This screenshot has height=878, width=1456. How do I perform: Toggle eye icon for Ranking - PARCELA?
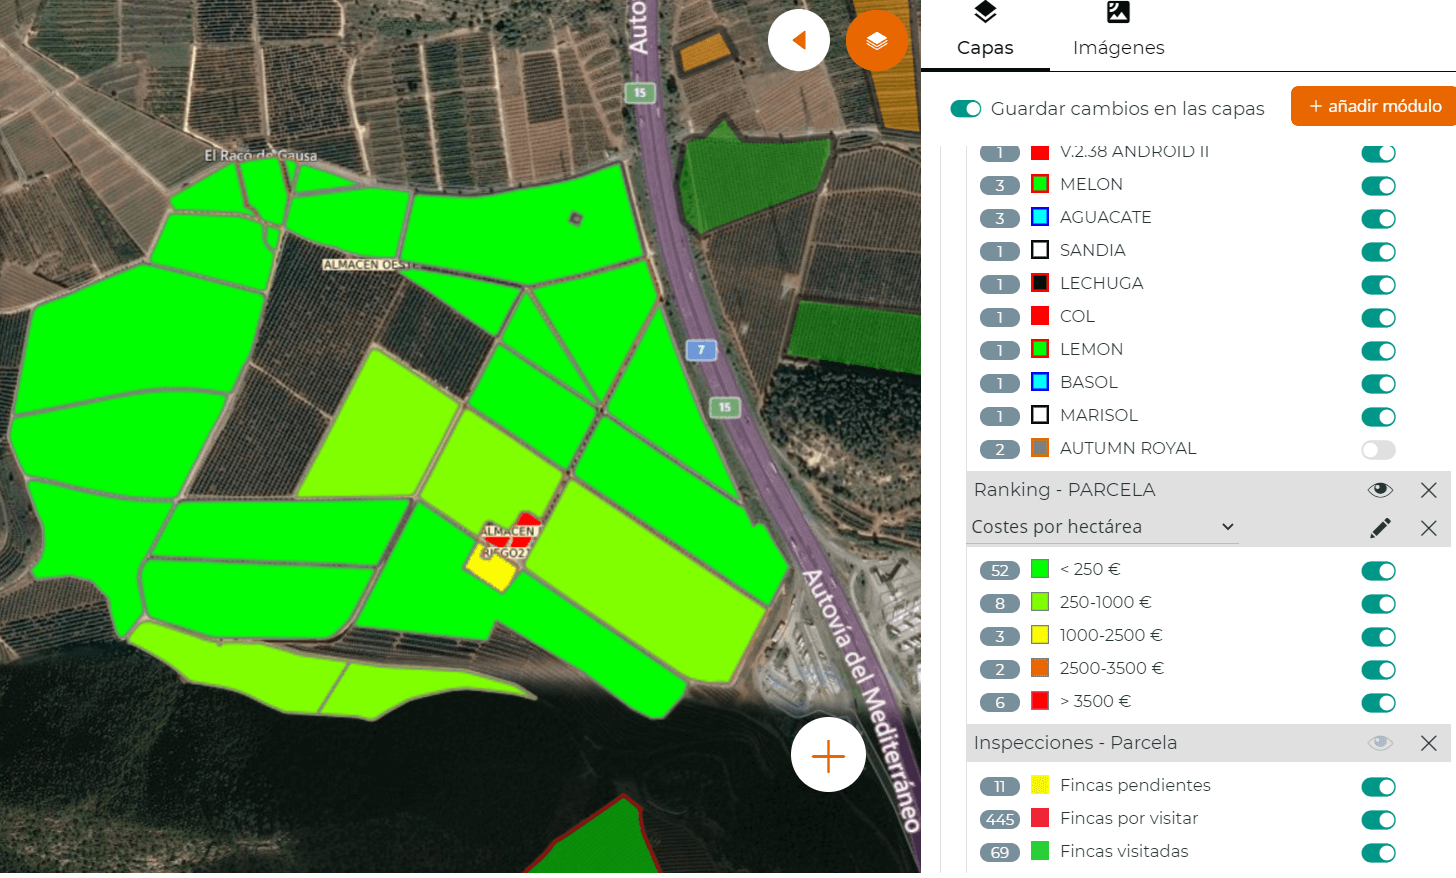[x=1380, y=490]
